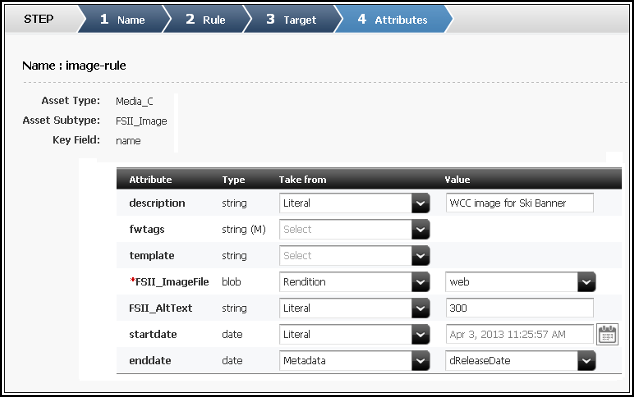Click the 'Attribute' column header
Viewport: 634px width, 397px height.
(150, 179)
